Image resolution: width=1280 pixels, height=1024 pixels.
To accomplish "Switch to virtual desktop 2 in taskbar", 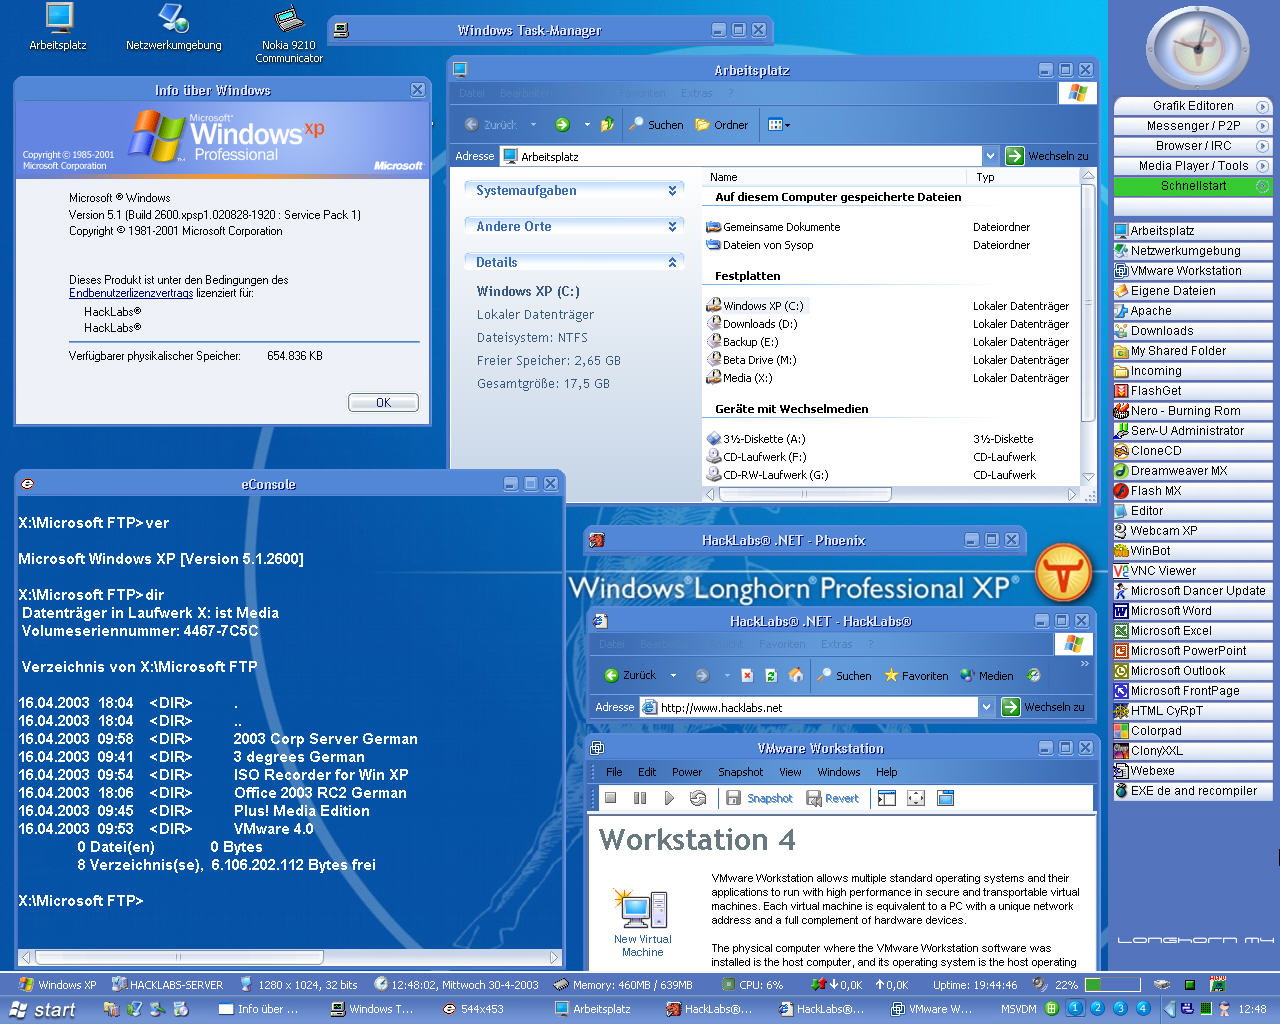I will pyautogui.click(x=1097, y=1009).
